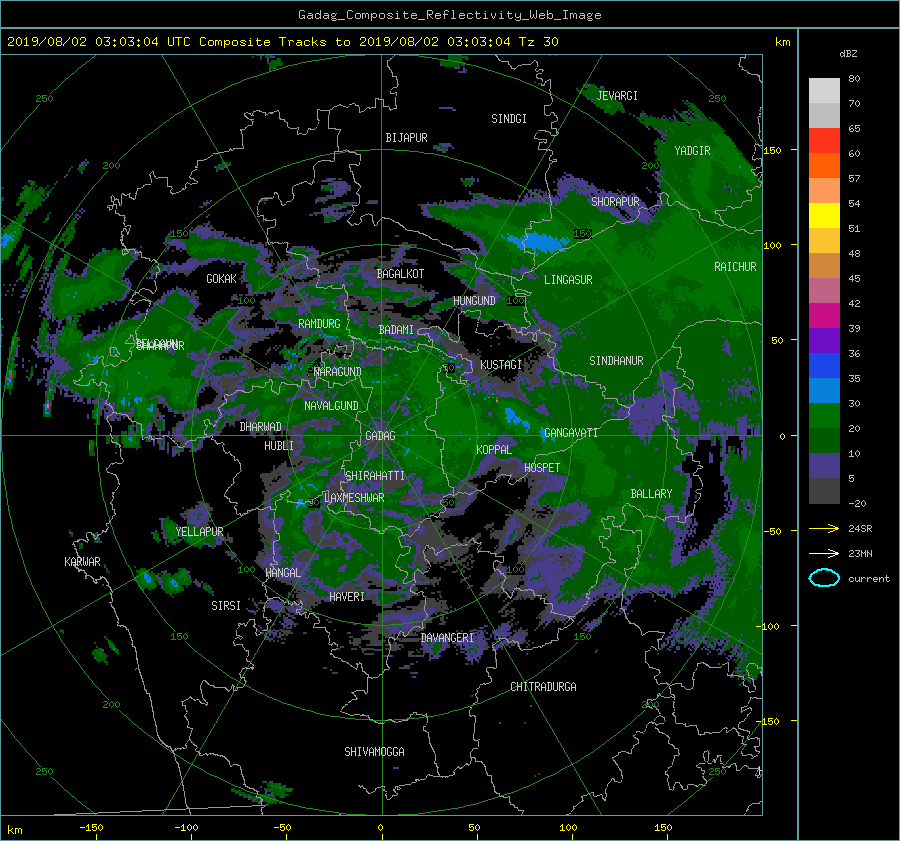Screen dimensions: 900x841
Task: Click the orange 60–57 dBZ legend swatch
Action: 824,166
